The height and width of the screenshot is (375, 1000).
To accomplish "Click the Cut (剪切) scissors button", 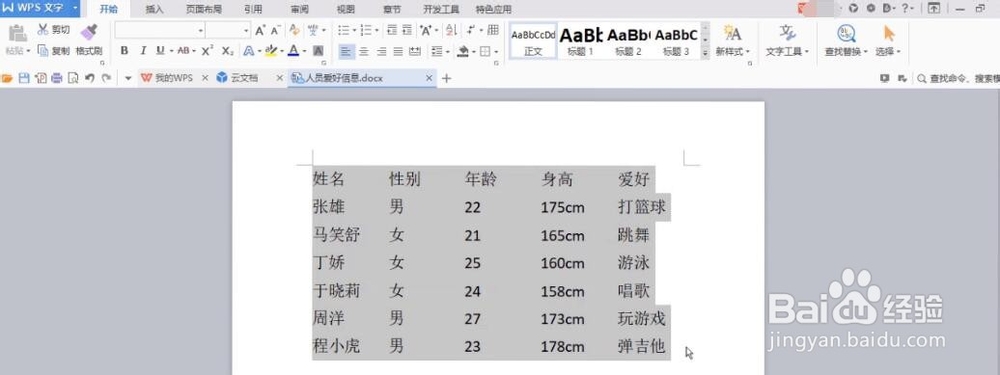I will tap(54, 30).
